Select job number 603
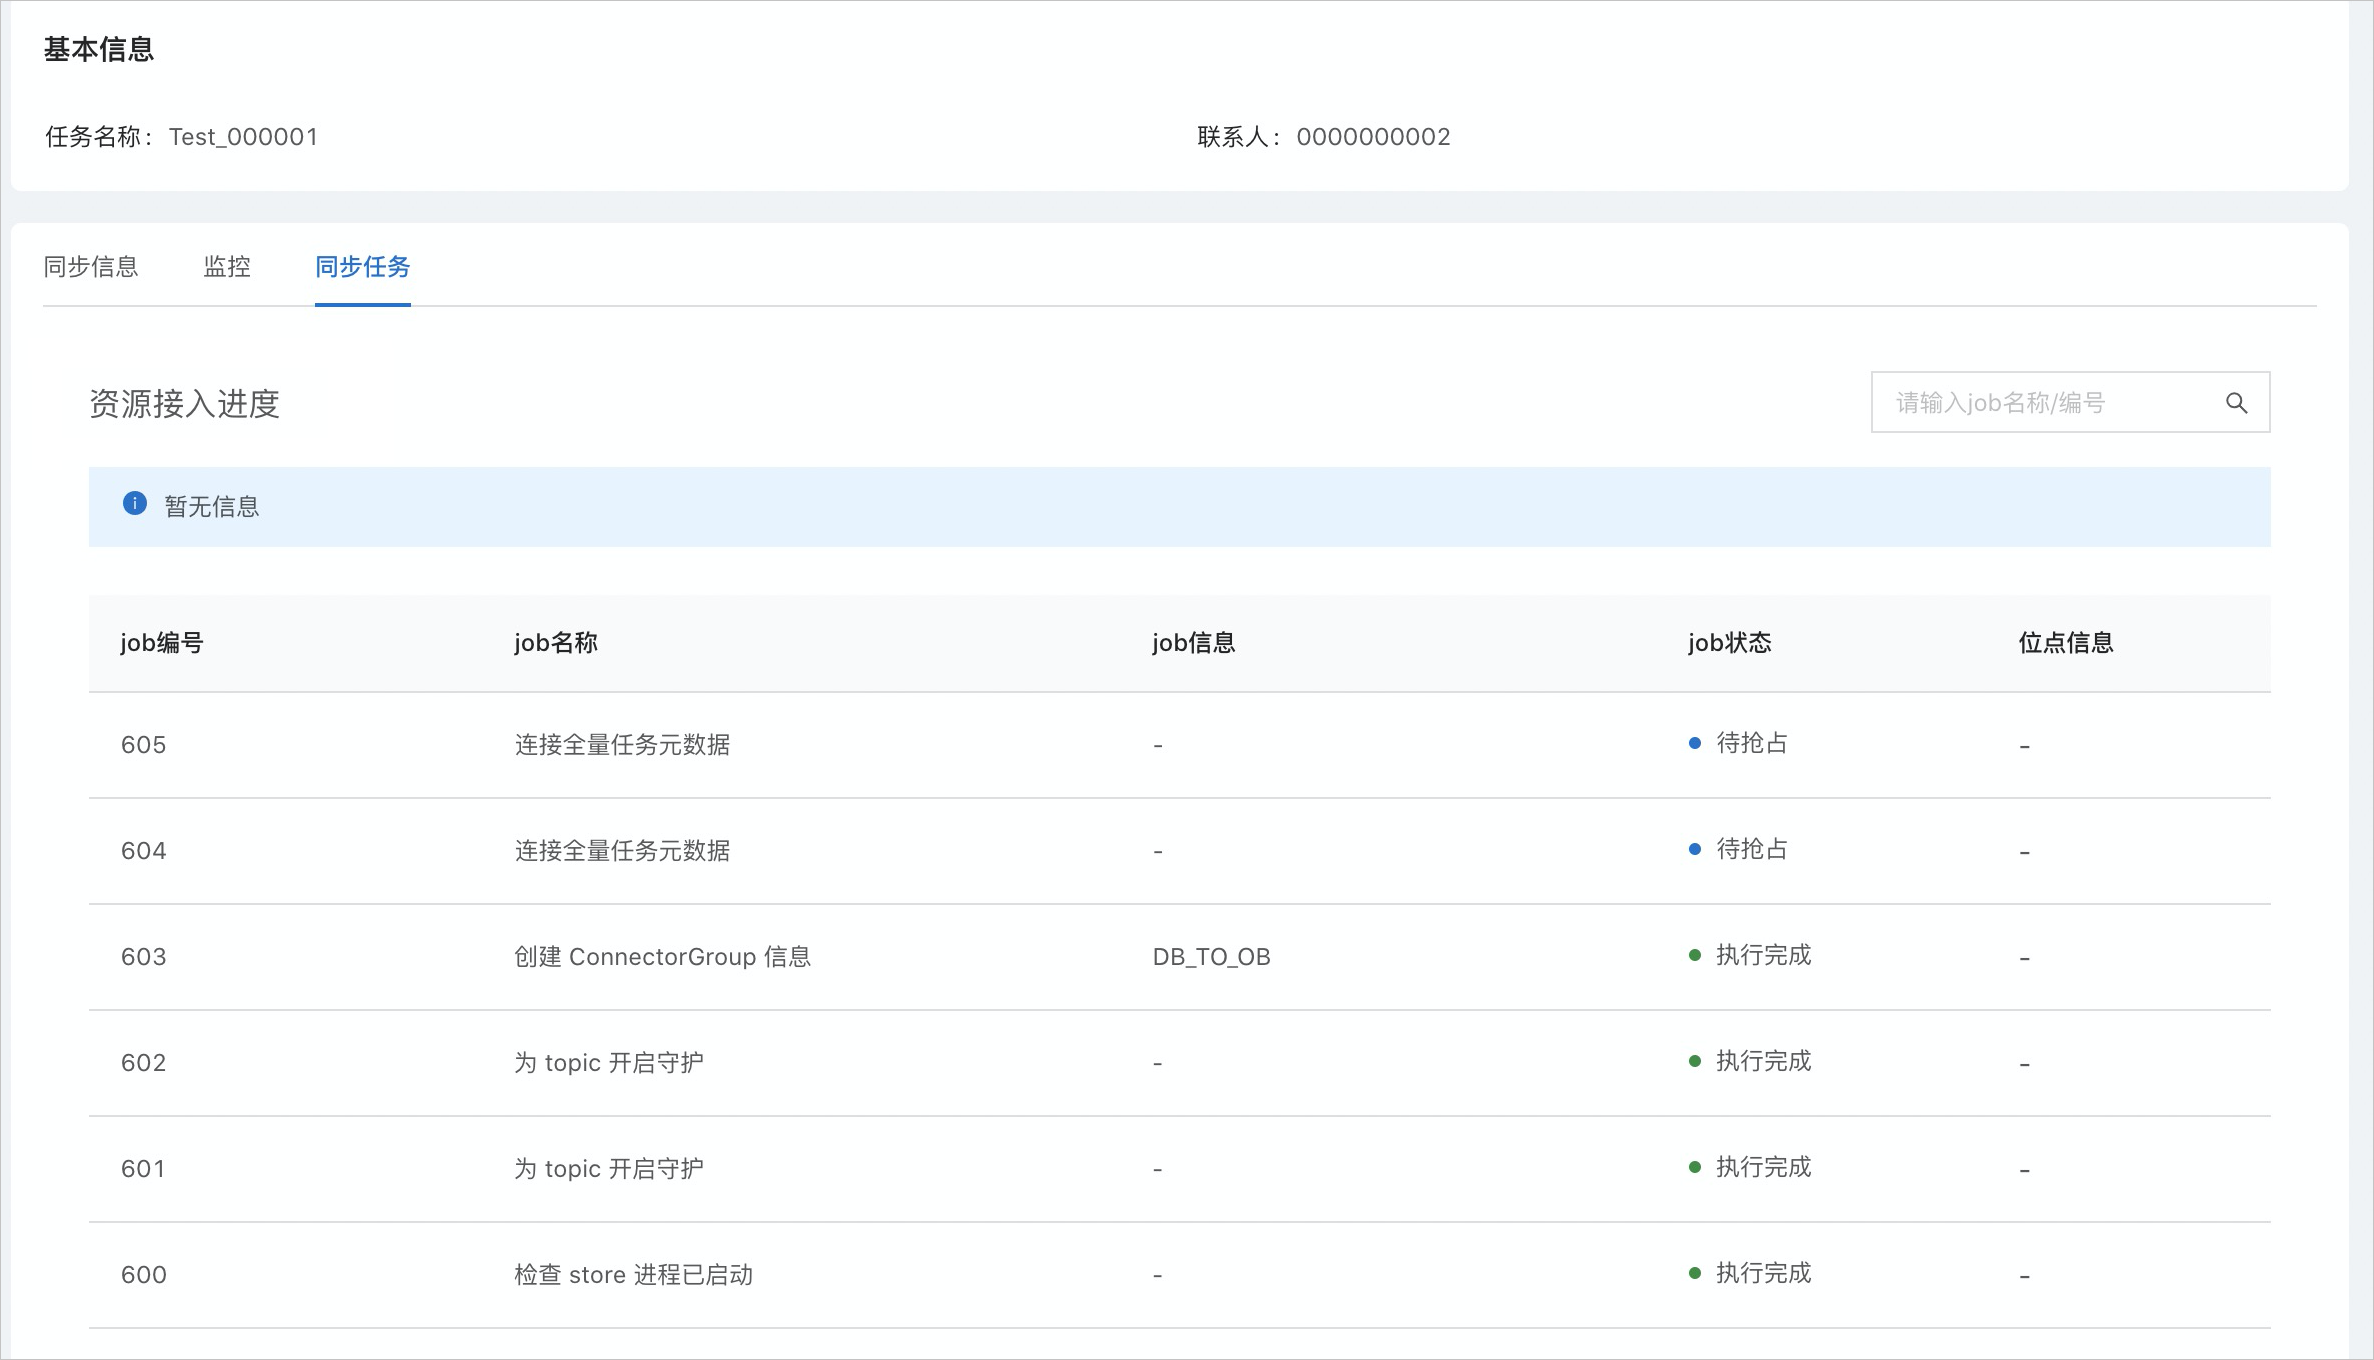This screenshot has width=2374, height=1360. pyautogui.click(x=144, y=957)
